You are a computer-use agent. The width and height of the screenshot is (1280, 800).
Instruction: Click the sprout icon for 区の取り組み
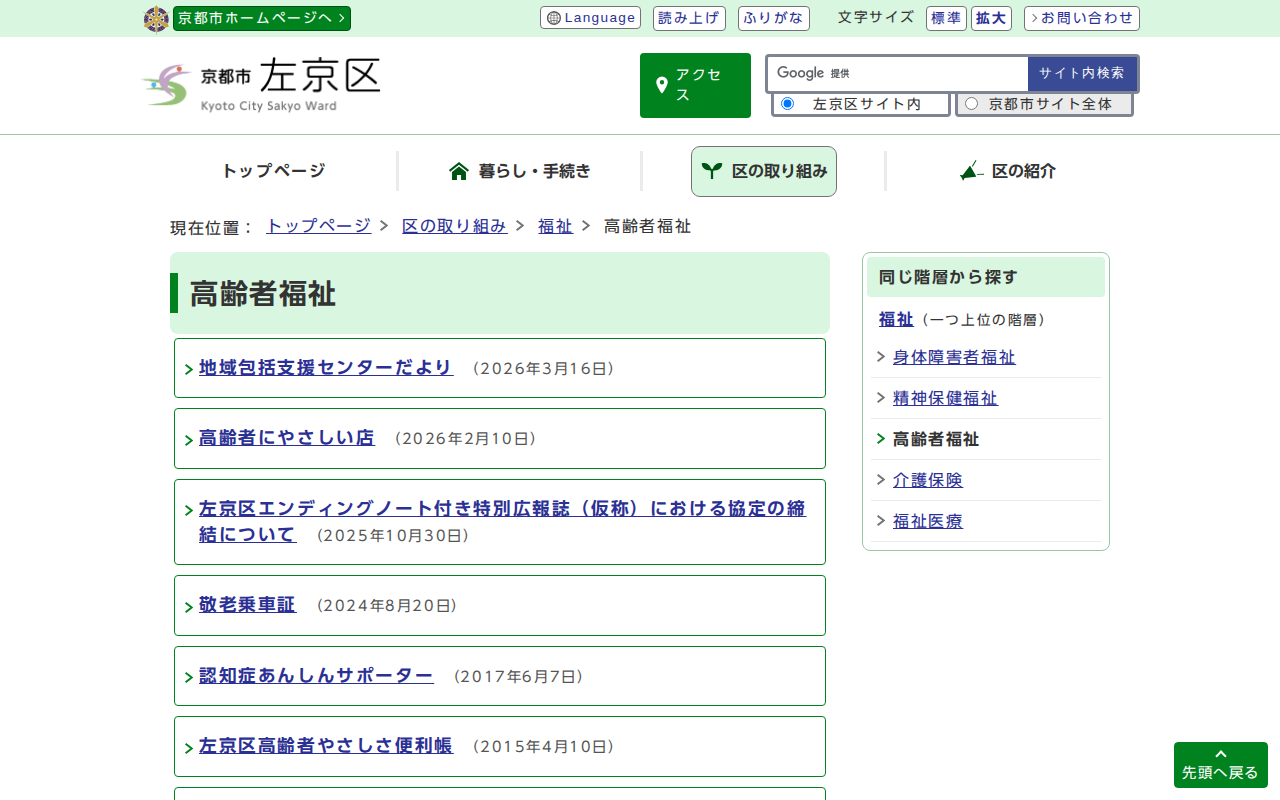click(712, 171)
